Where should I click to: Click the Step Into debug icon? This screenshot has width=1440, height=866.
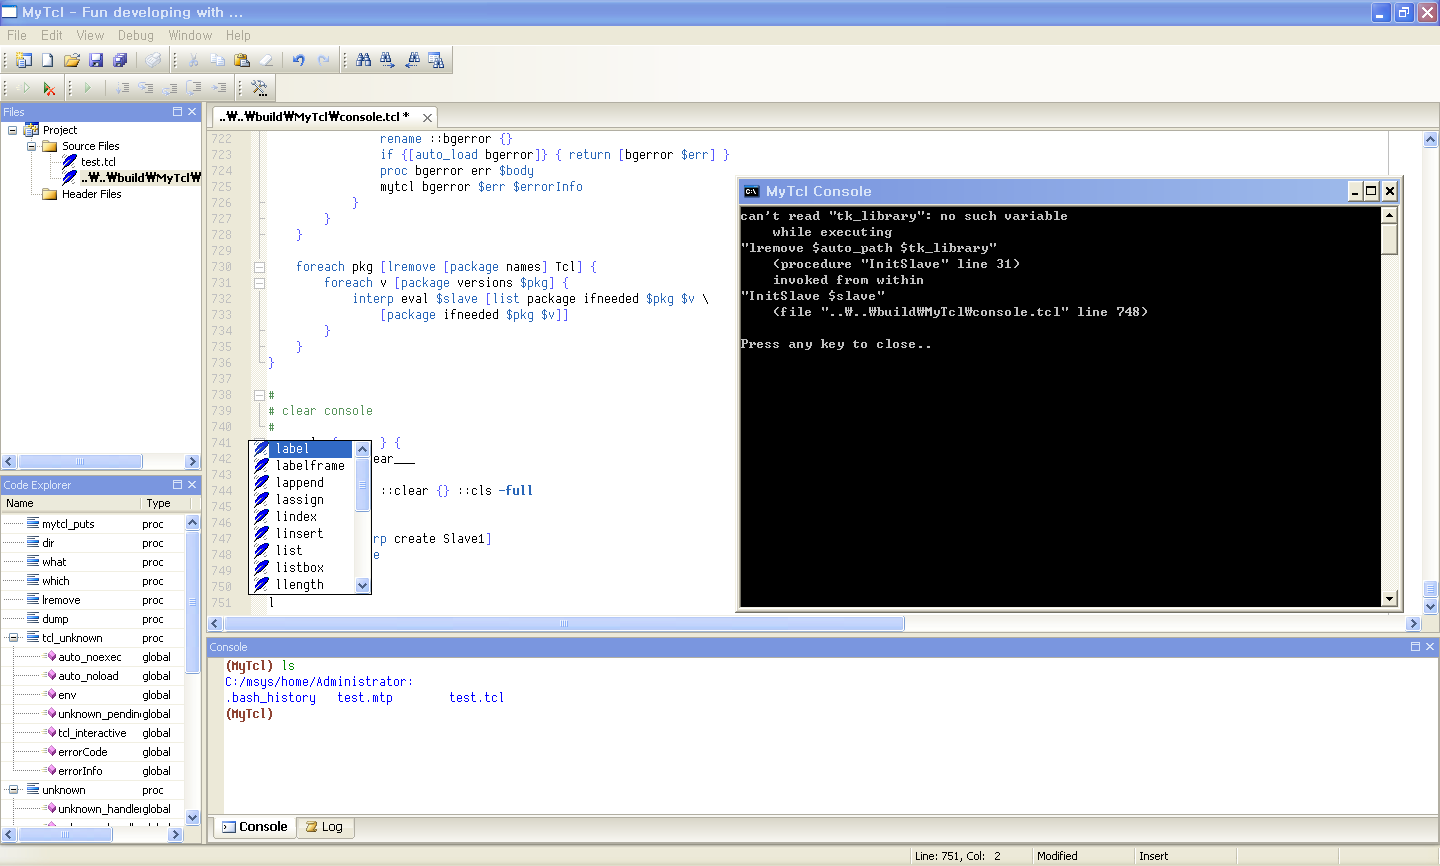[x=122, y=88]
